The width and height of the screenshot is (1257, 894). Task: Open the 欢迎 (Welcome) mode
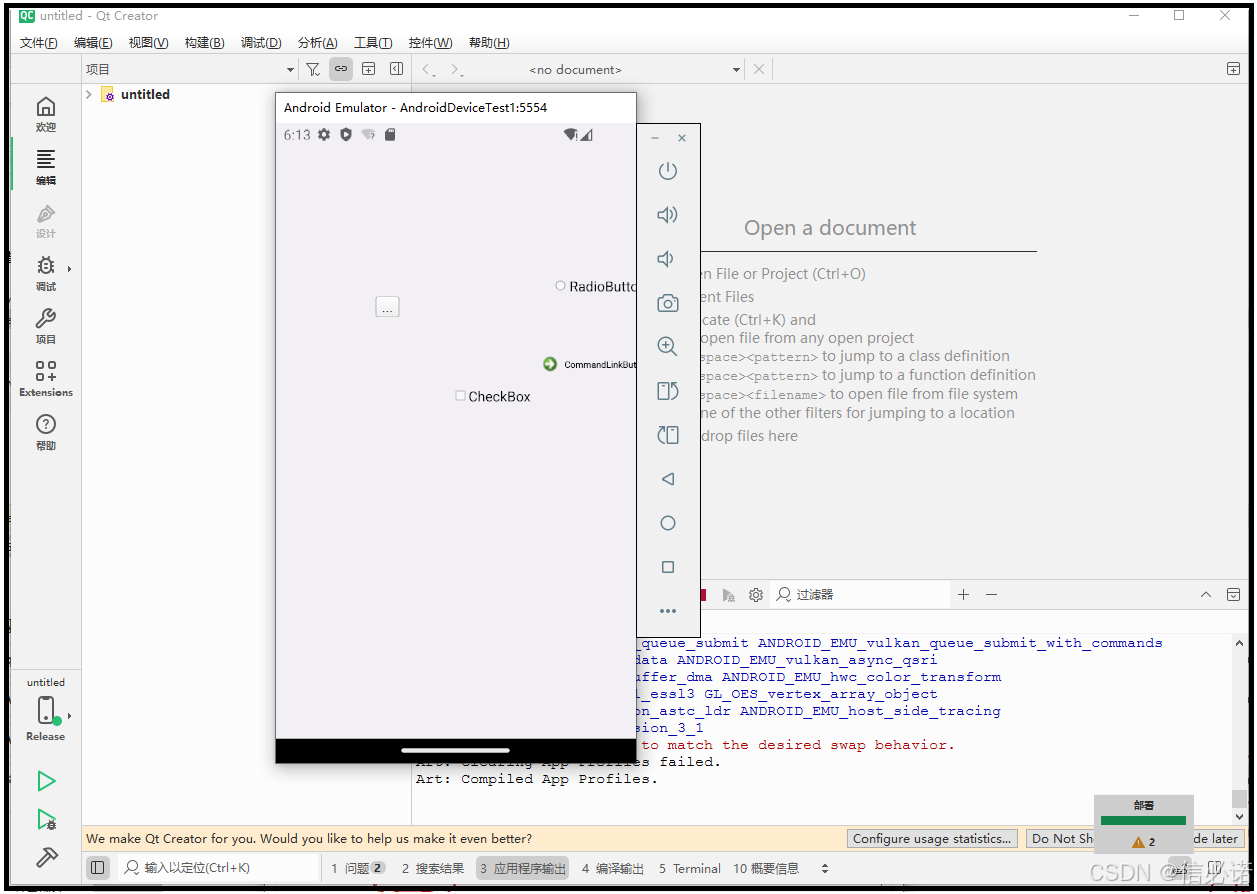46,114
